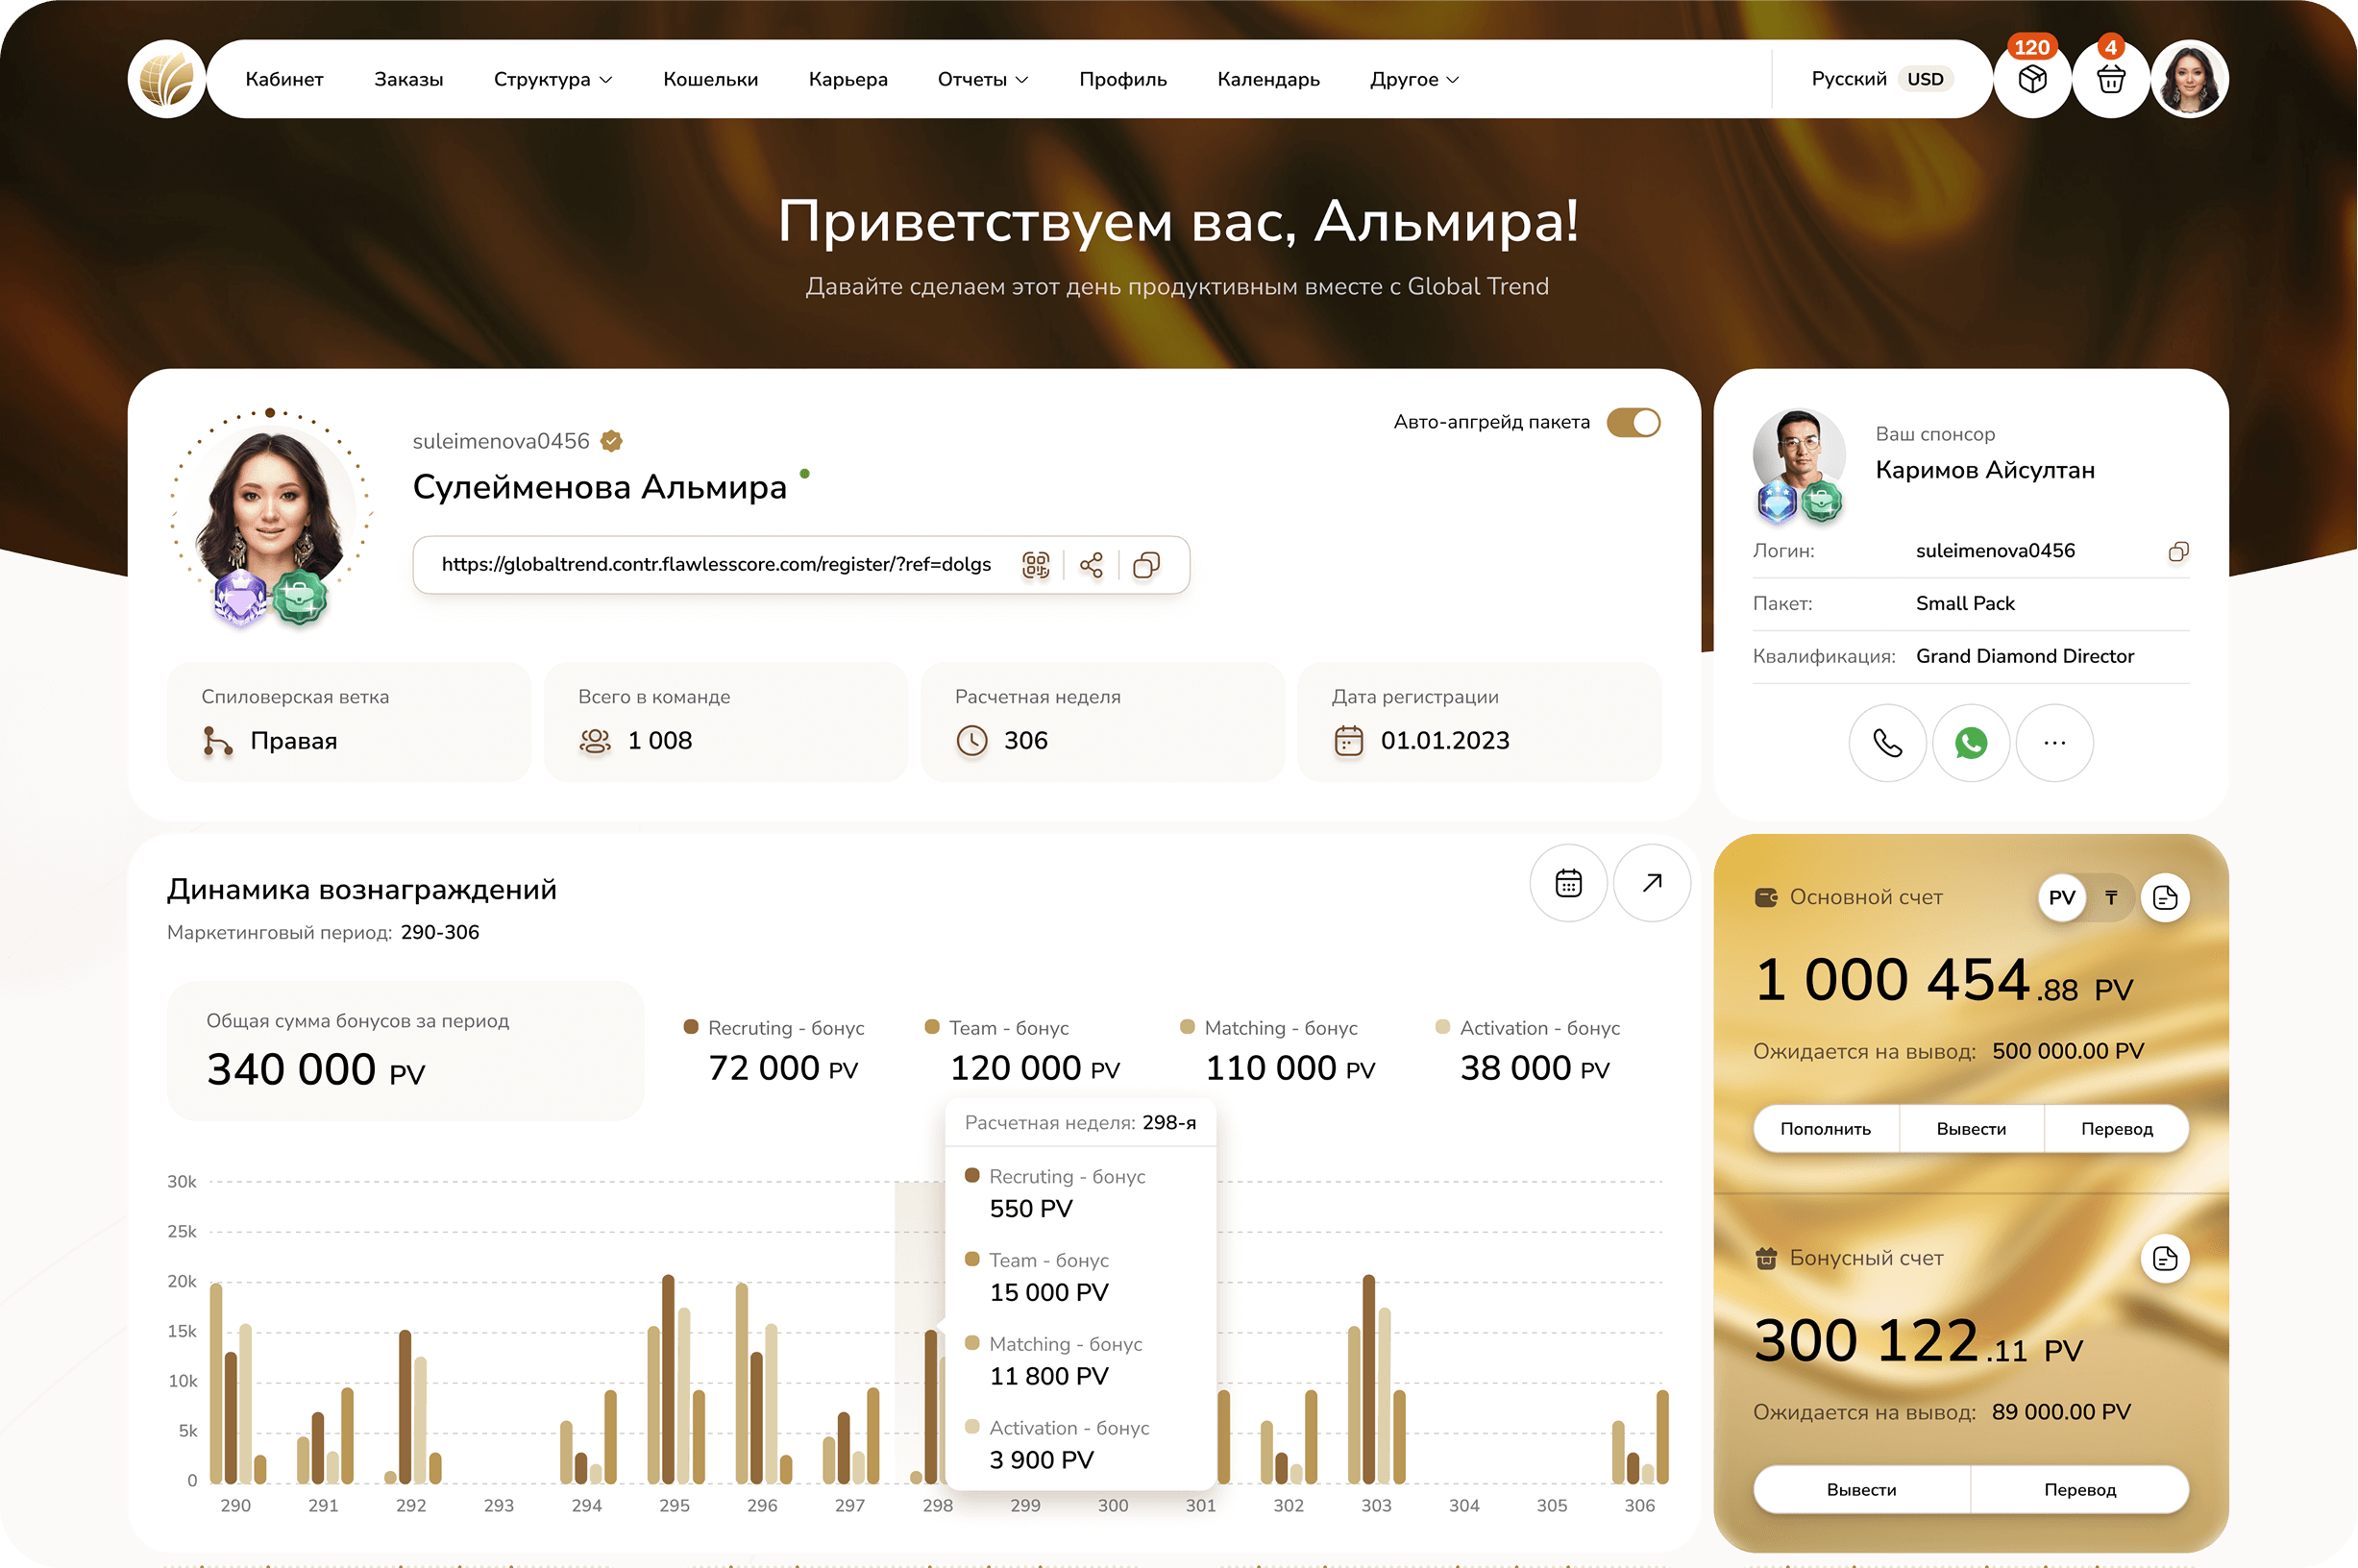Click the QR code icon next to referral link
Screen dimensions: 2358x1568
pos(1037,565)
